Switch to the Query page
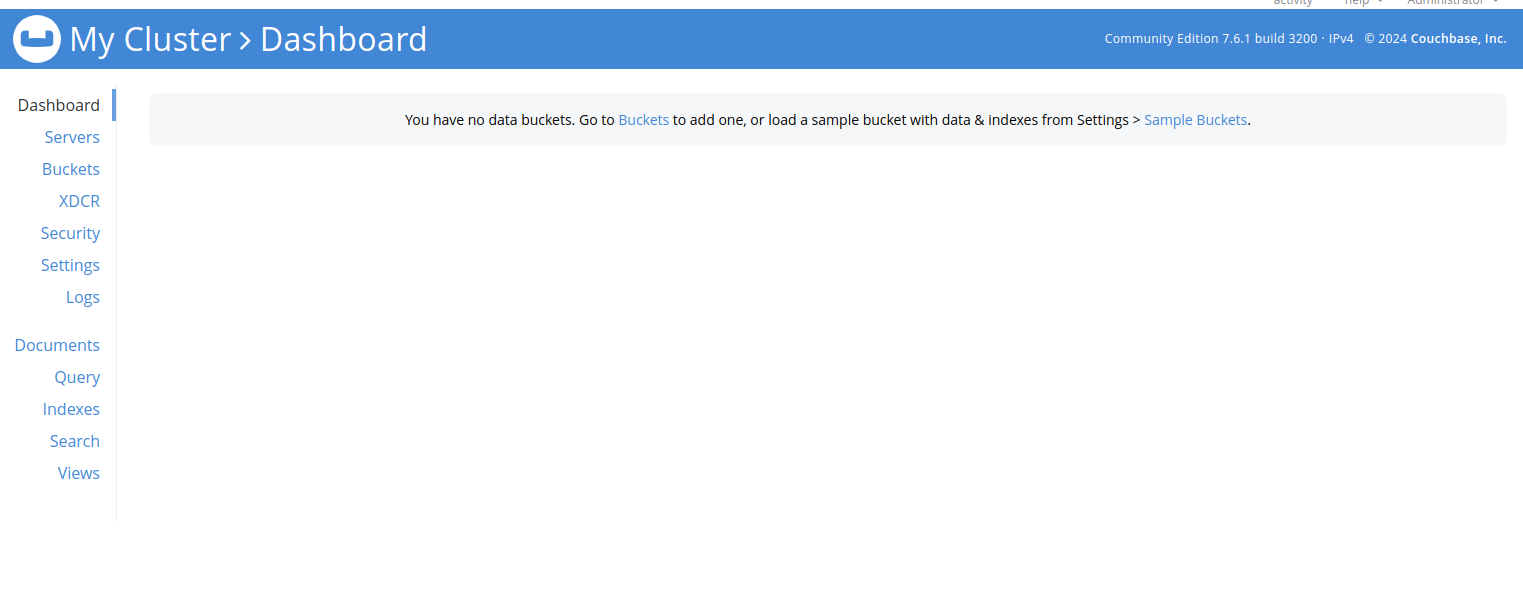The width and height of the screenshot is (1523, 591). point(77,377)
